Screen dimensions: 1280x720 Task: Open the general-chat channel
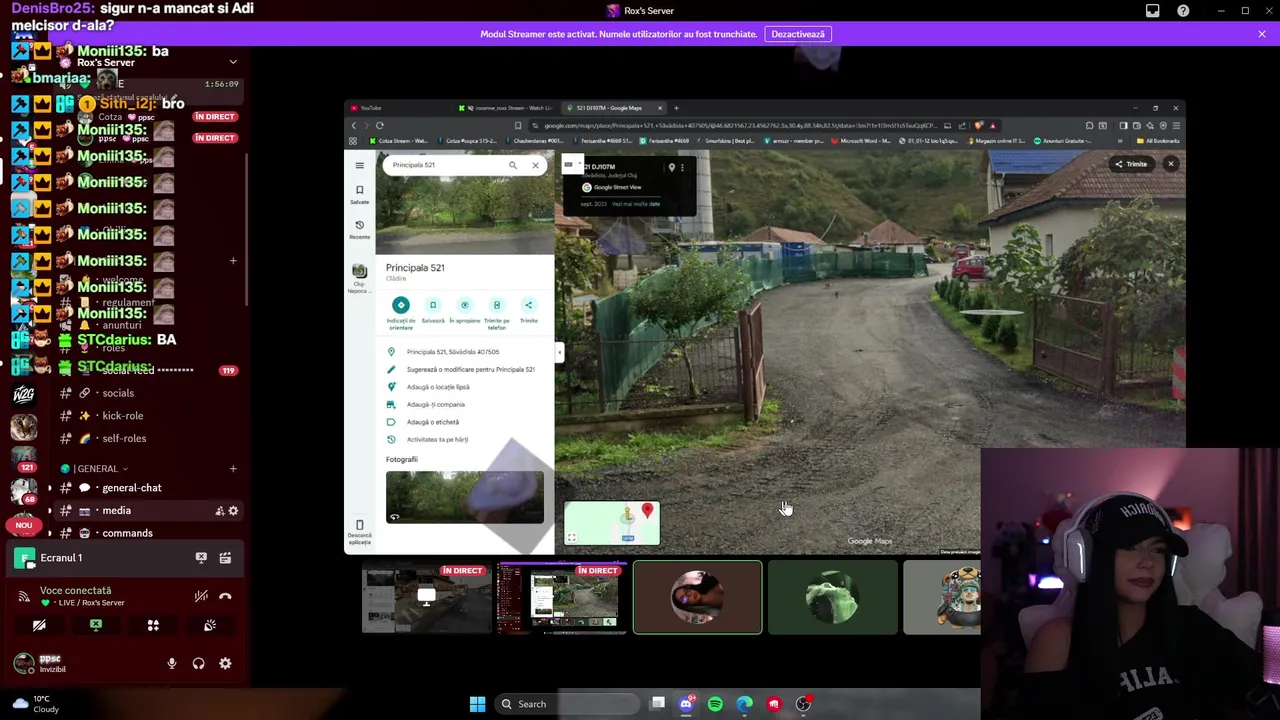click(131, 488)
